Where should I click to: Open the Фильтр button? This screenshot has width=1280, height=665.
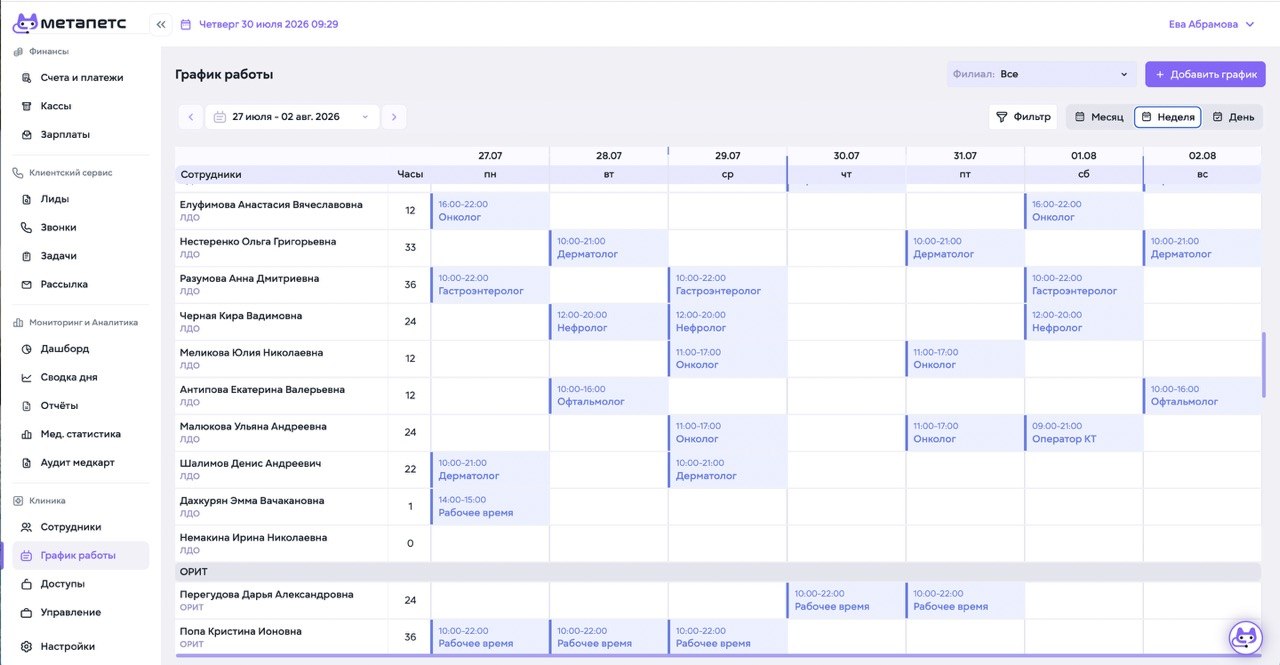click(1023, 117)
